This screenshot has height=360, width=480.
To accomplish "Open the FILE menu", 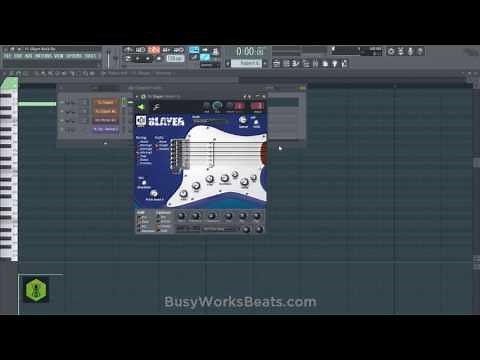I will [x=7, y=56].
